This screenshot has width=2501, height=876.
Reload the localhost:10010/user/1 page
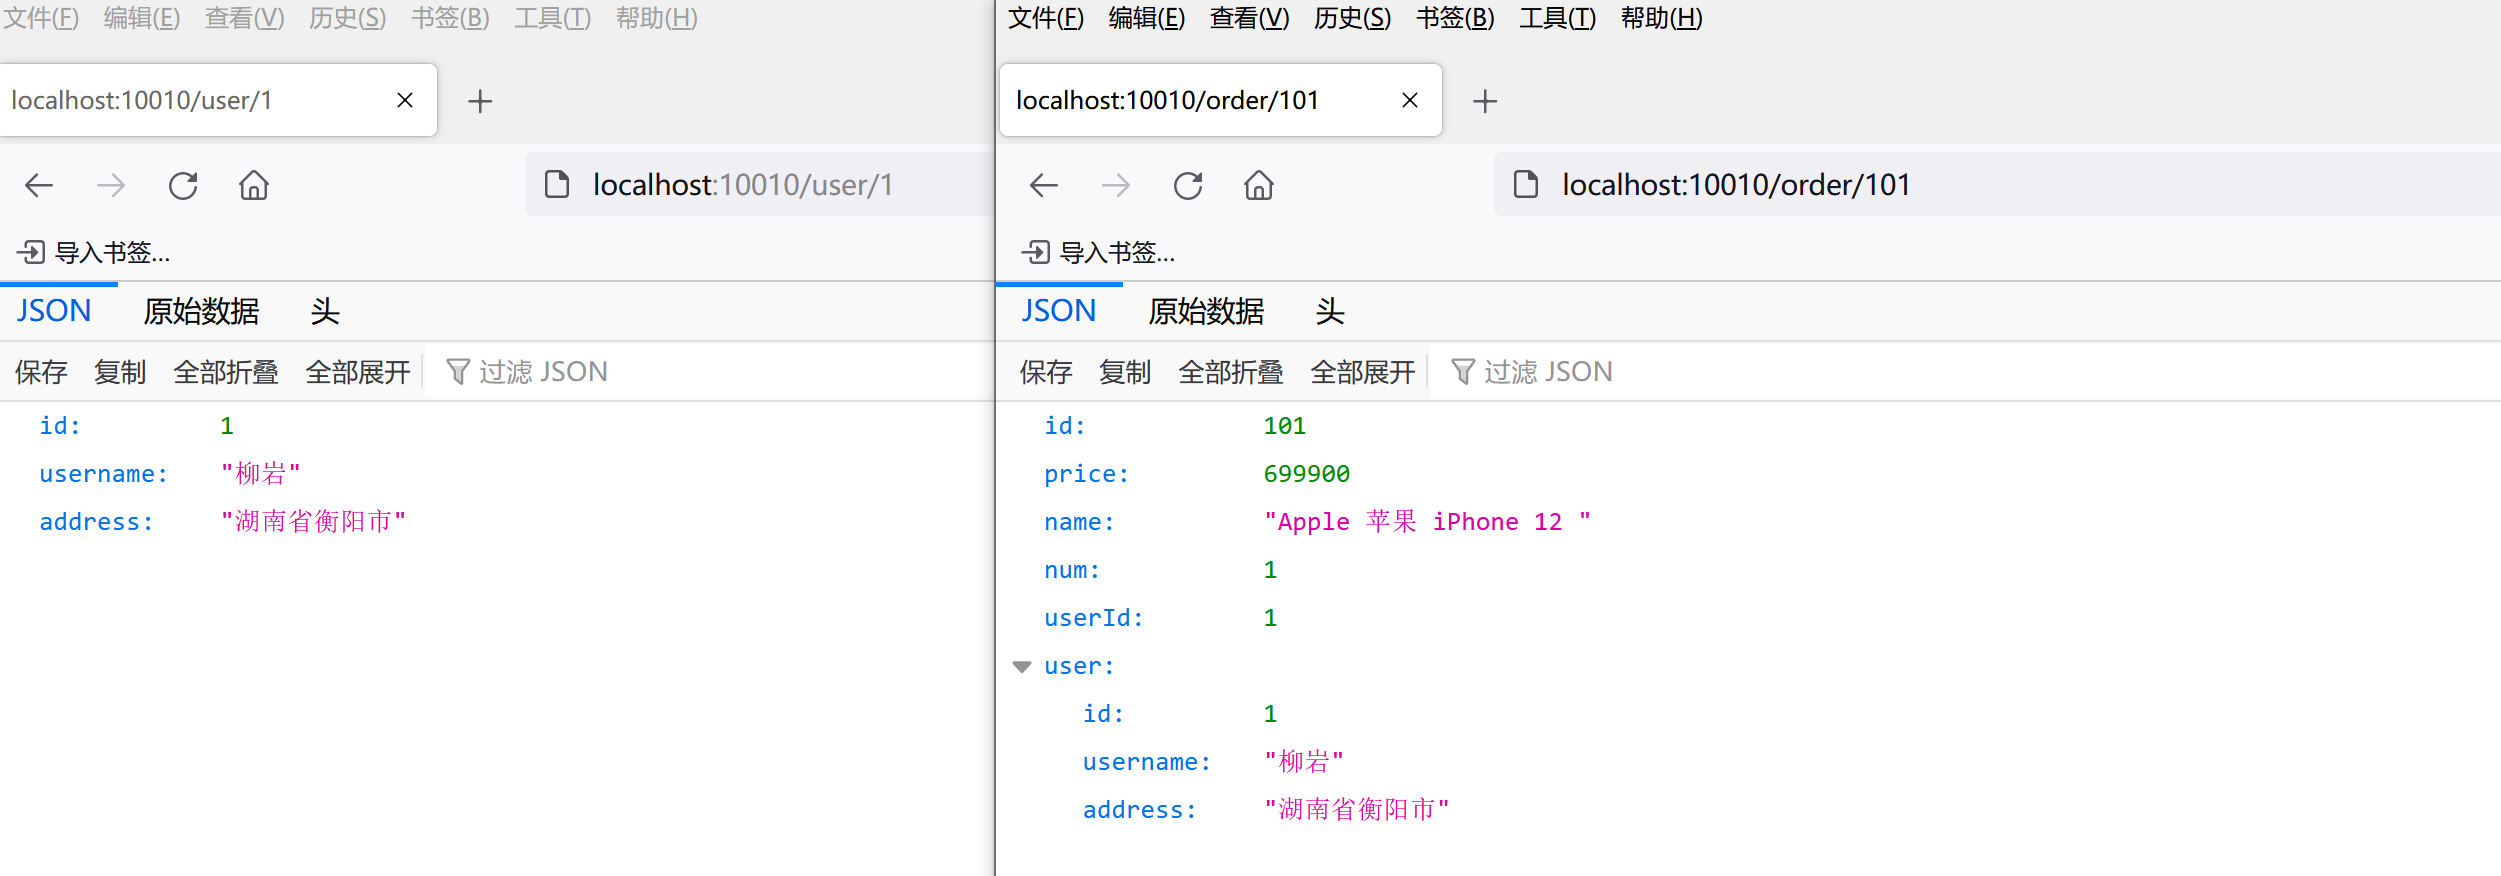(183, 185)
